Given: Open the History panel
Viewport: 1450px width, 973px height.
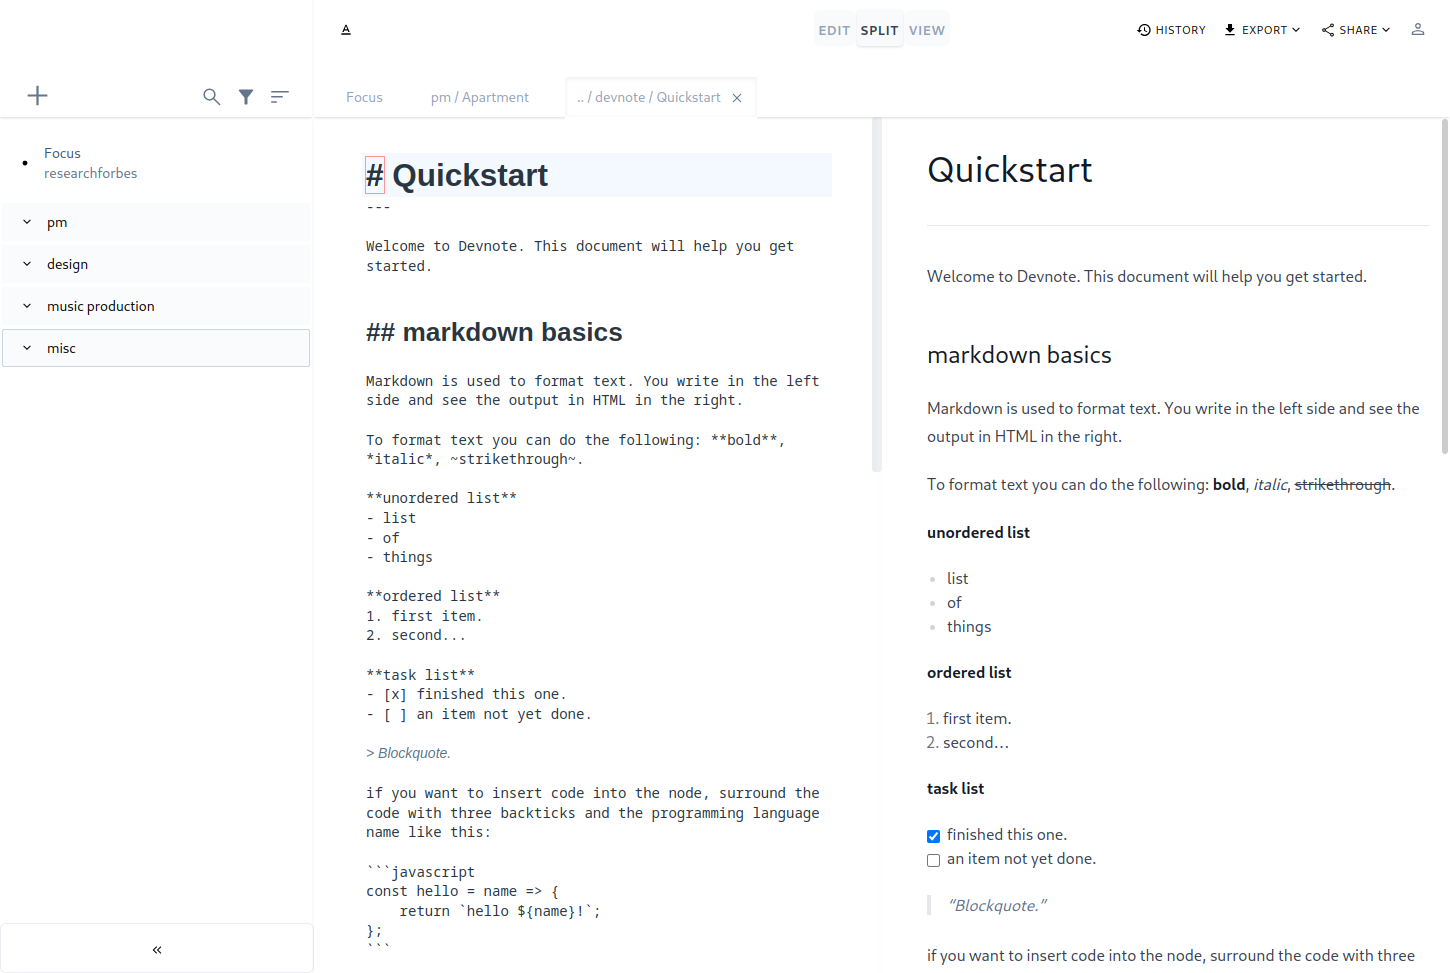Looking at the screenshot, I should (x=1171, y=30).
